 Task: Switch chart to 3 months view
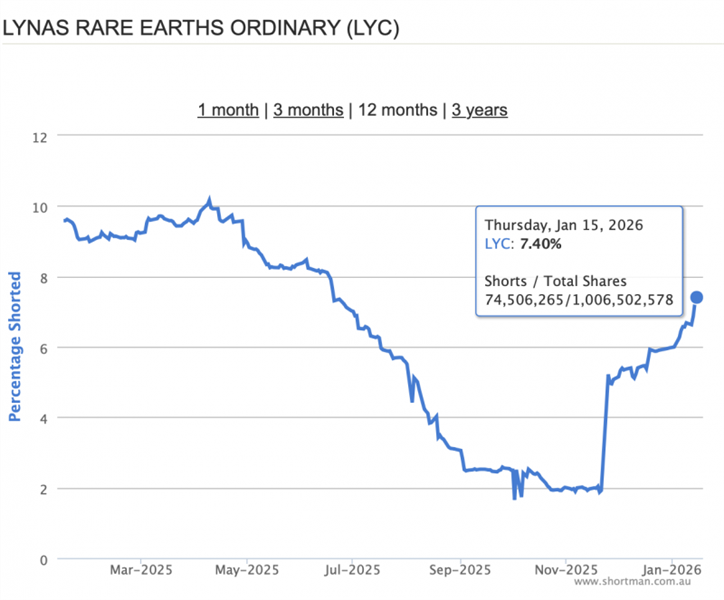pos(308,109)
